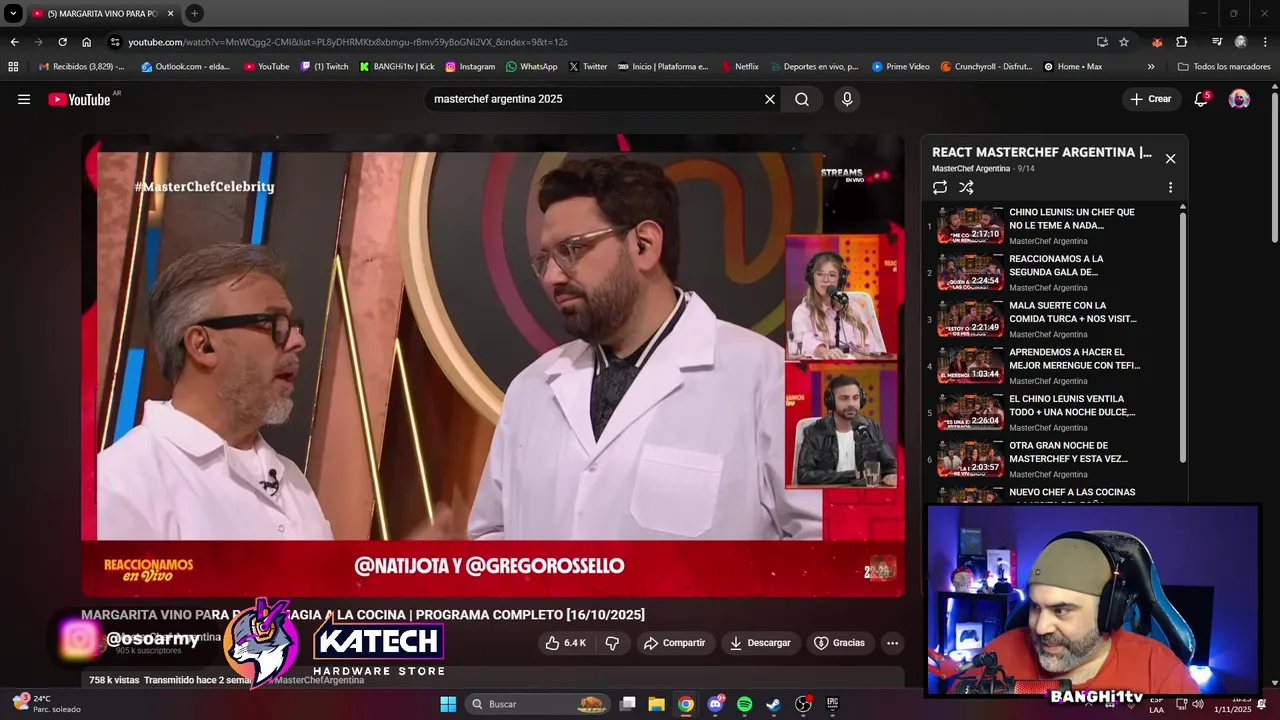The height and width of the screenshot is (720, 1280).
Task: Open thumbnail of Aprendemos a hacer el mejor merengue
Action: pos(970,365)
